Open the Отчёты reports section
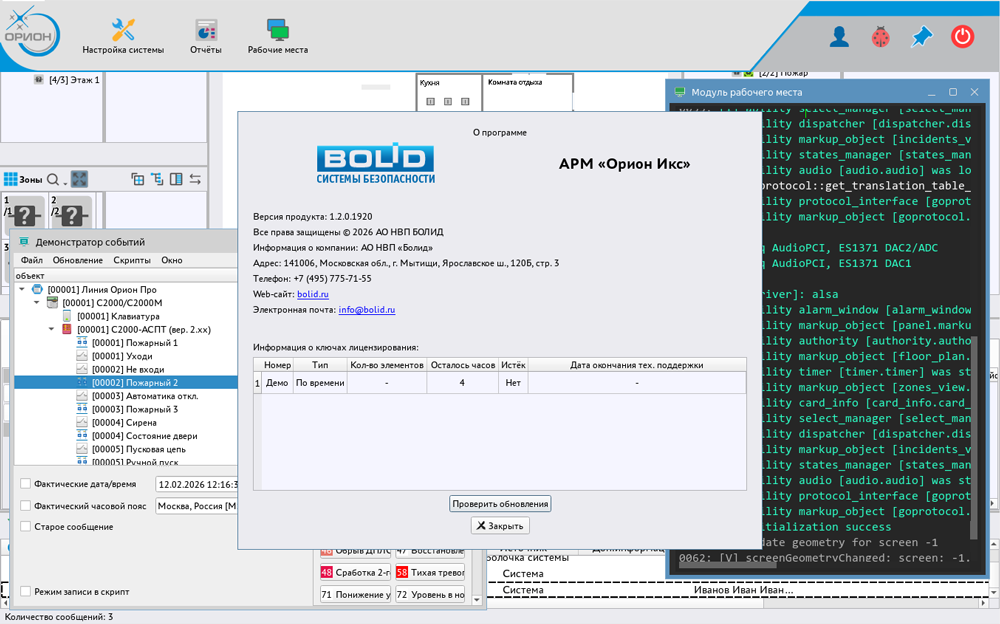Screen dimensions: 1000x624 click(x=206, y=36)
